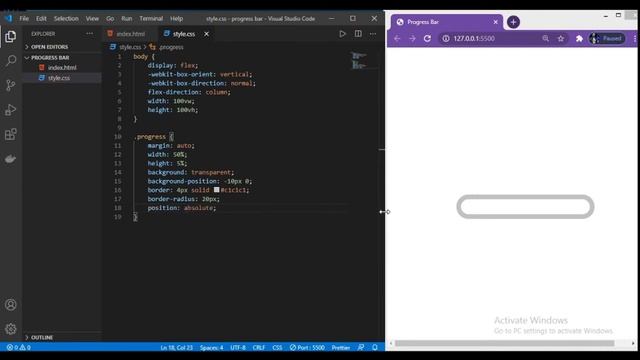The height and width of the screenshot is (360, 640).
Task: Open the Run menu
Action: point(127,18)
